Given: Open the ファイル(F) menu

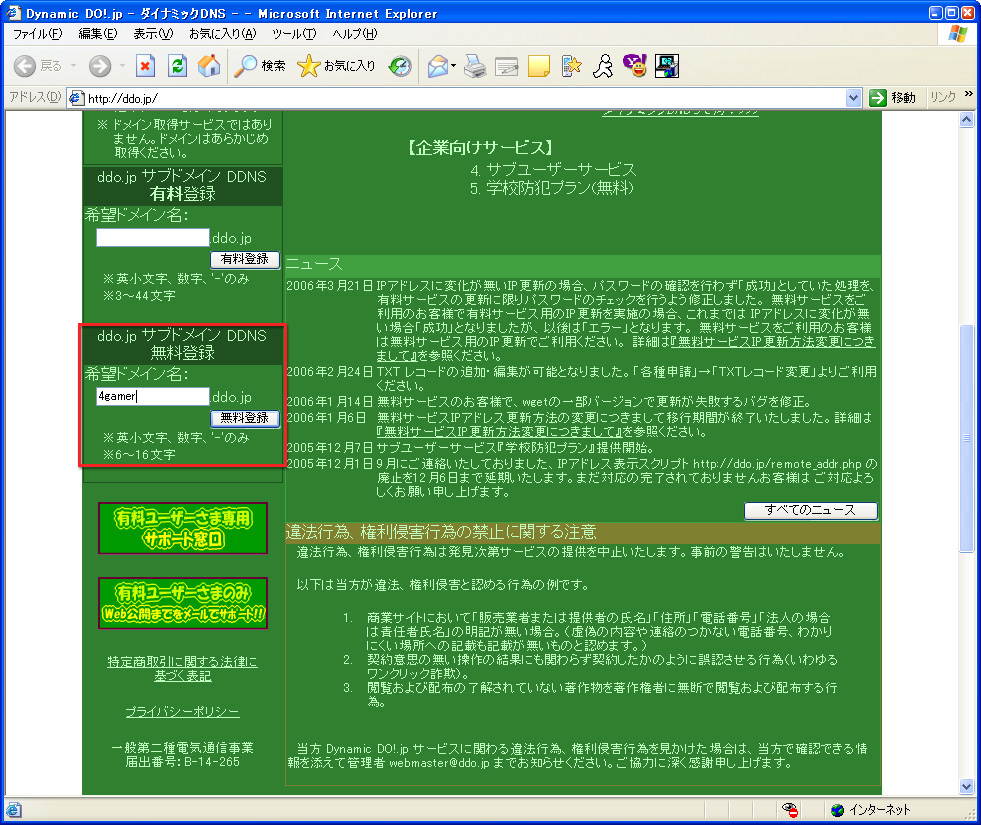Looking at the screenshot, I should [x=38, y=34].
